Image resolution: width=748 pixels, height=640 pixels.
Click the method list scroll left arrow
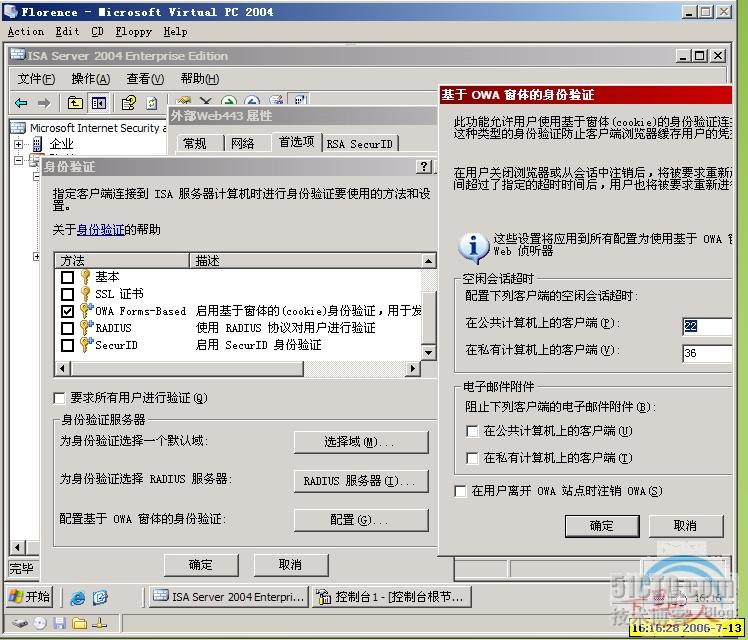tap(62, 368)
